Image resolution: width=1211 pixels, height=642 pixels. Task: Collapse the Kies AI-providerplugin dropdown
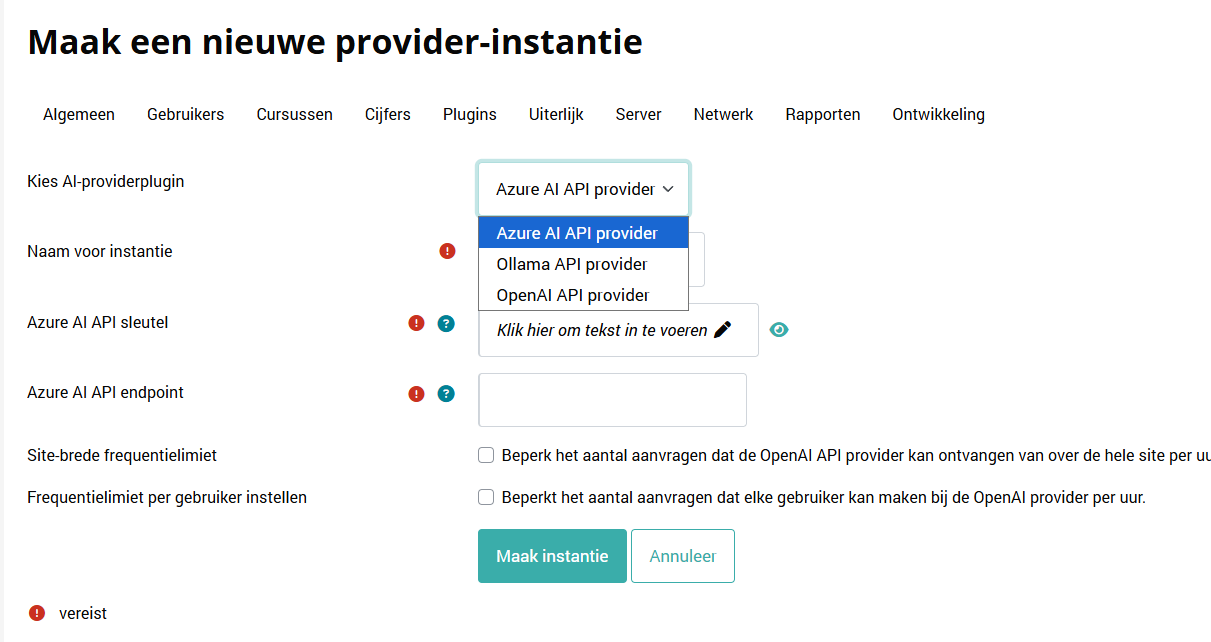(x=583, y=189)
